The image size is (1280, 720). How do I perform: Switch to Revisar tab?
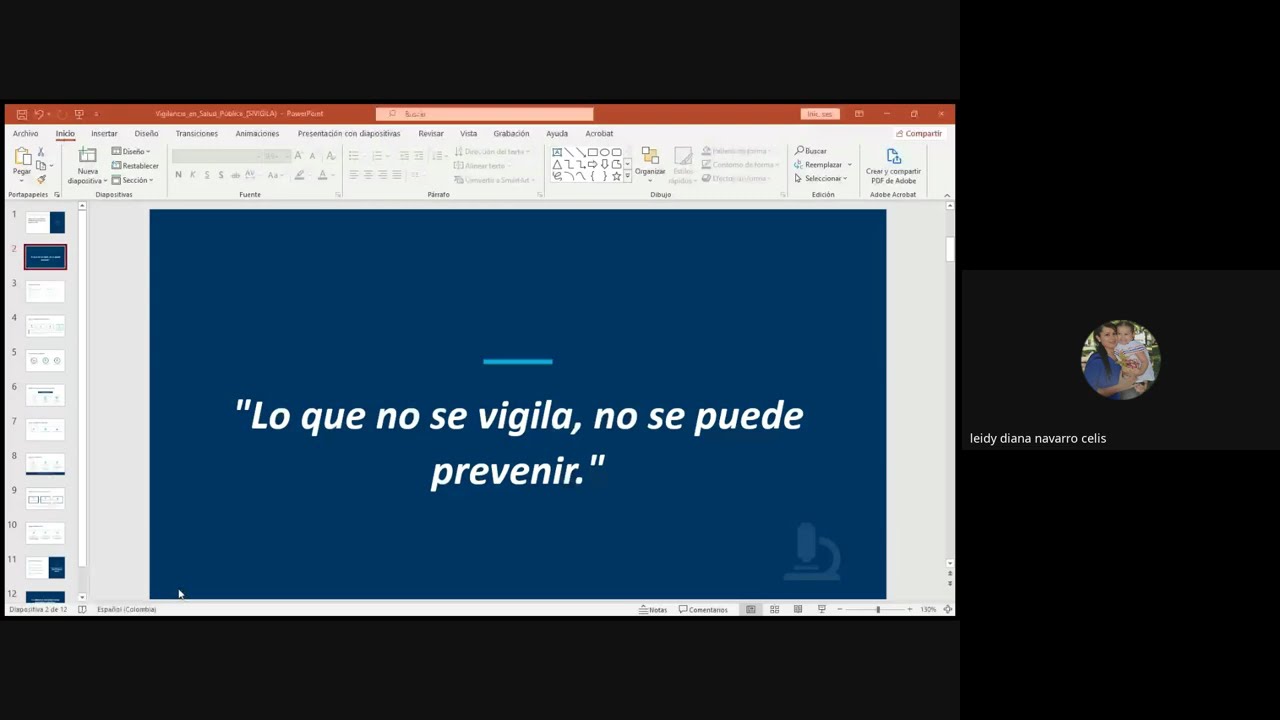[431, 133]
